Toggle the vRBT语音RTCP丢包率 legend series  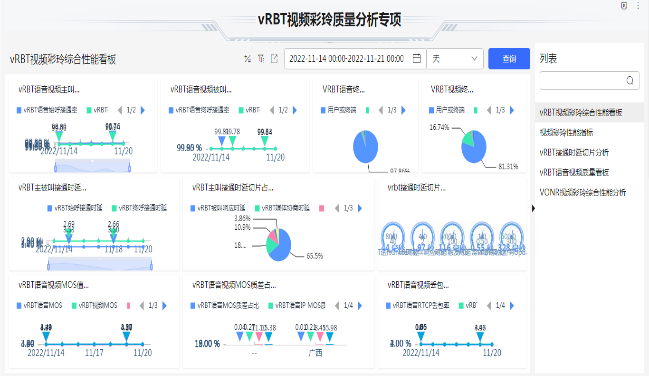point(418,306)
